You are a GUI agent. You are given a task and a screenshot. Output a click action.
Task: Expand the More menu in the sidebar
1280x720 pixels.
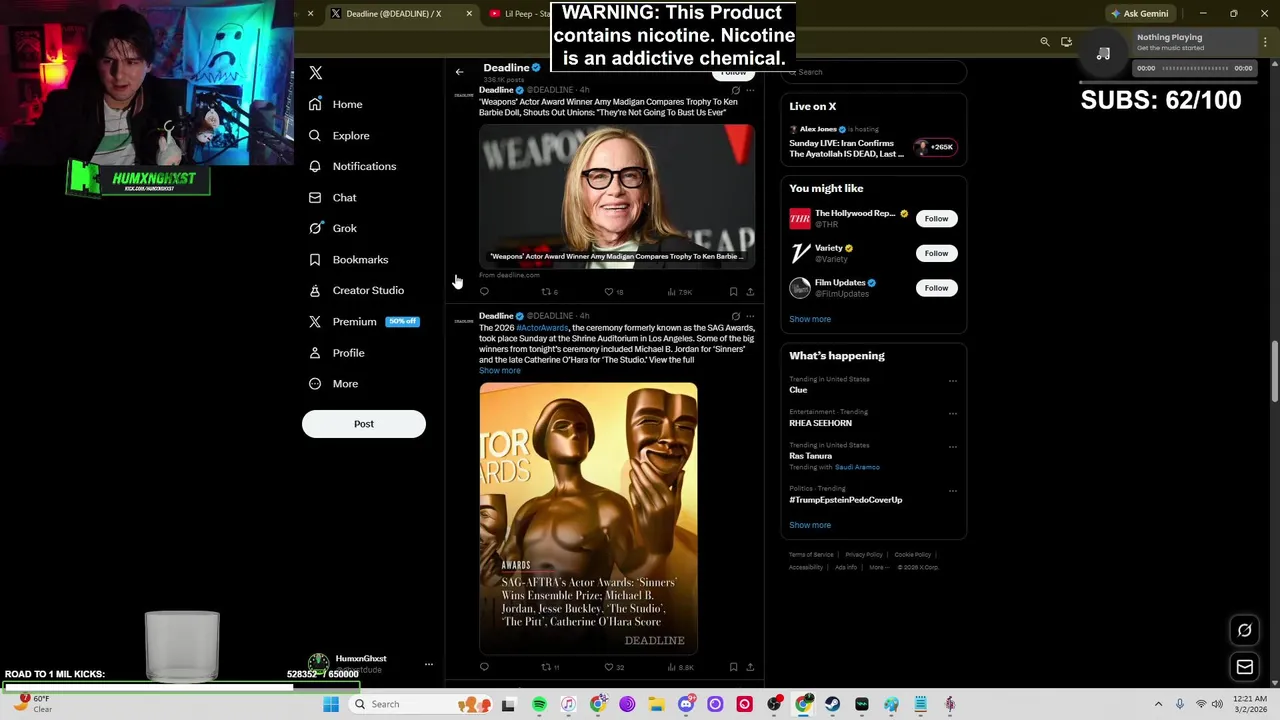click(334, 383)
